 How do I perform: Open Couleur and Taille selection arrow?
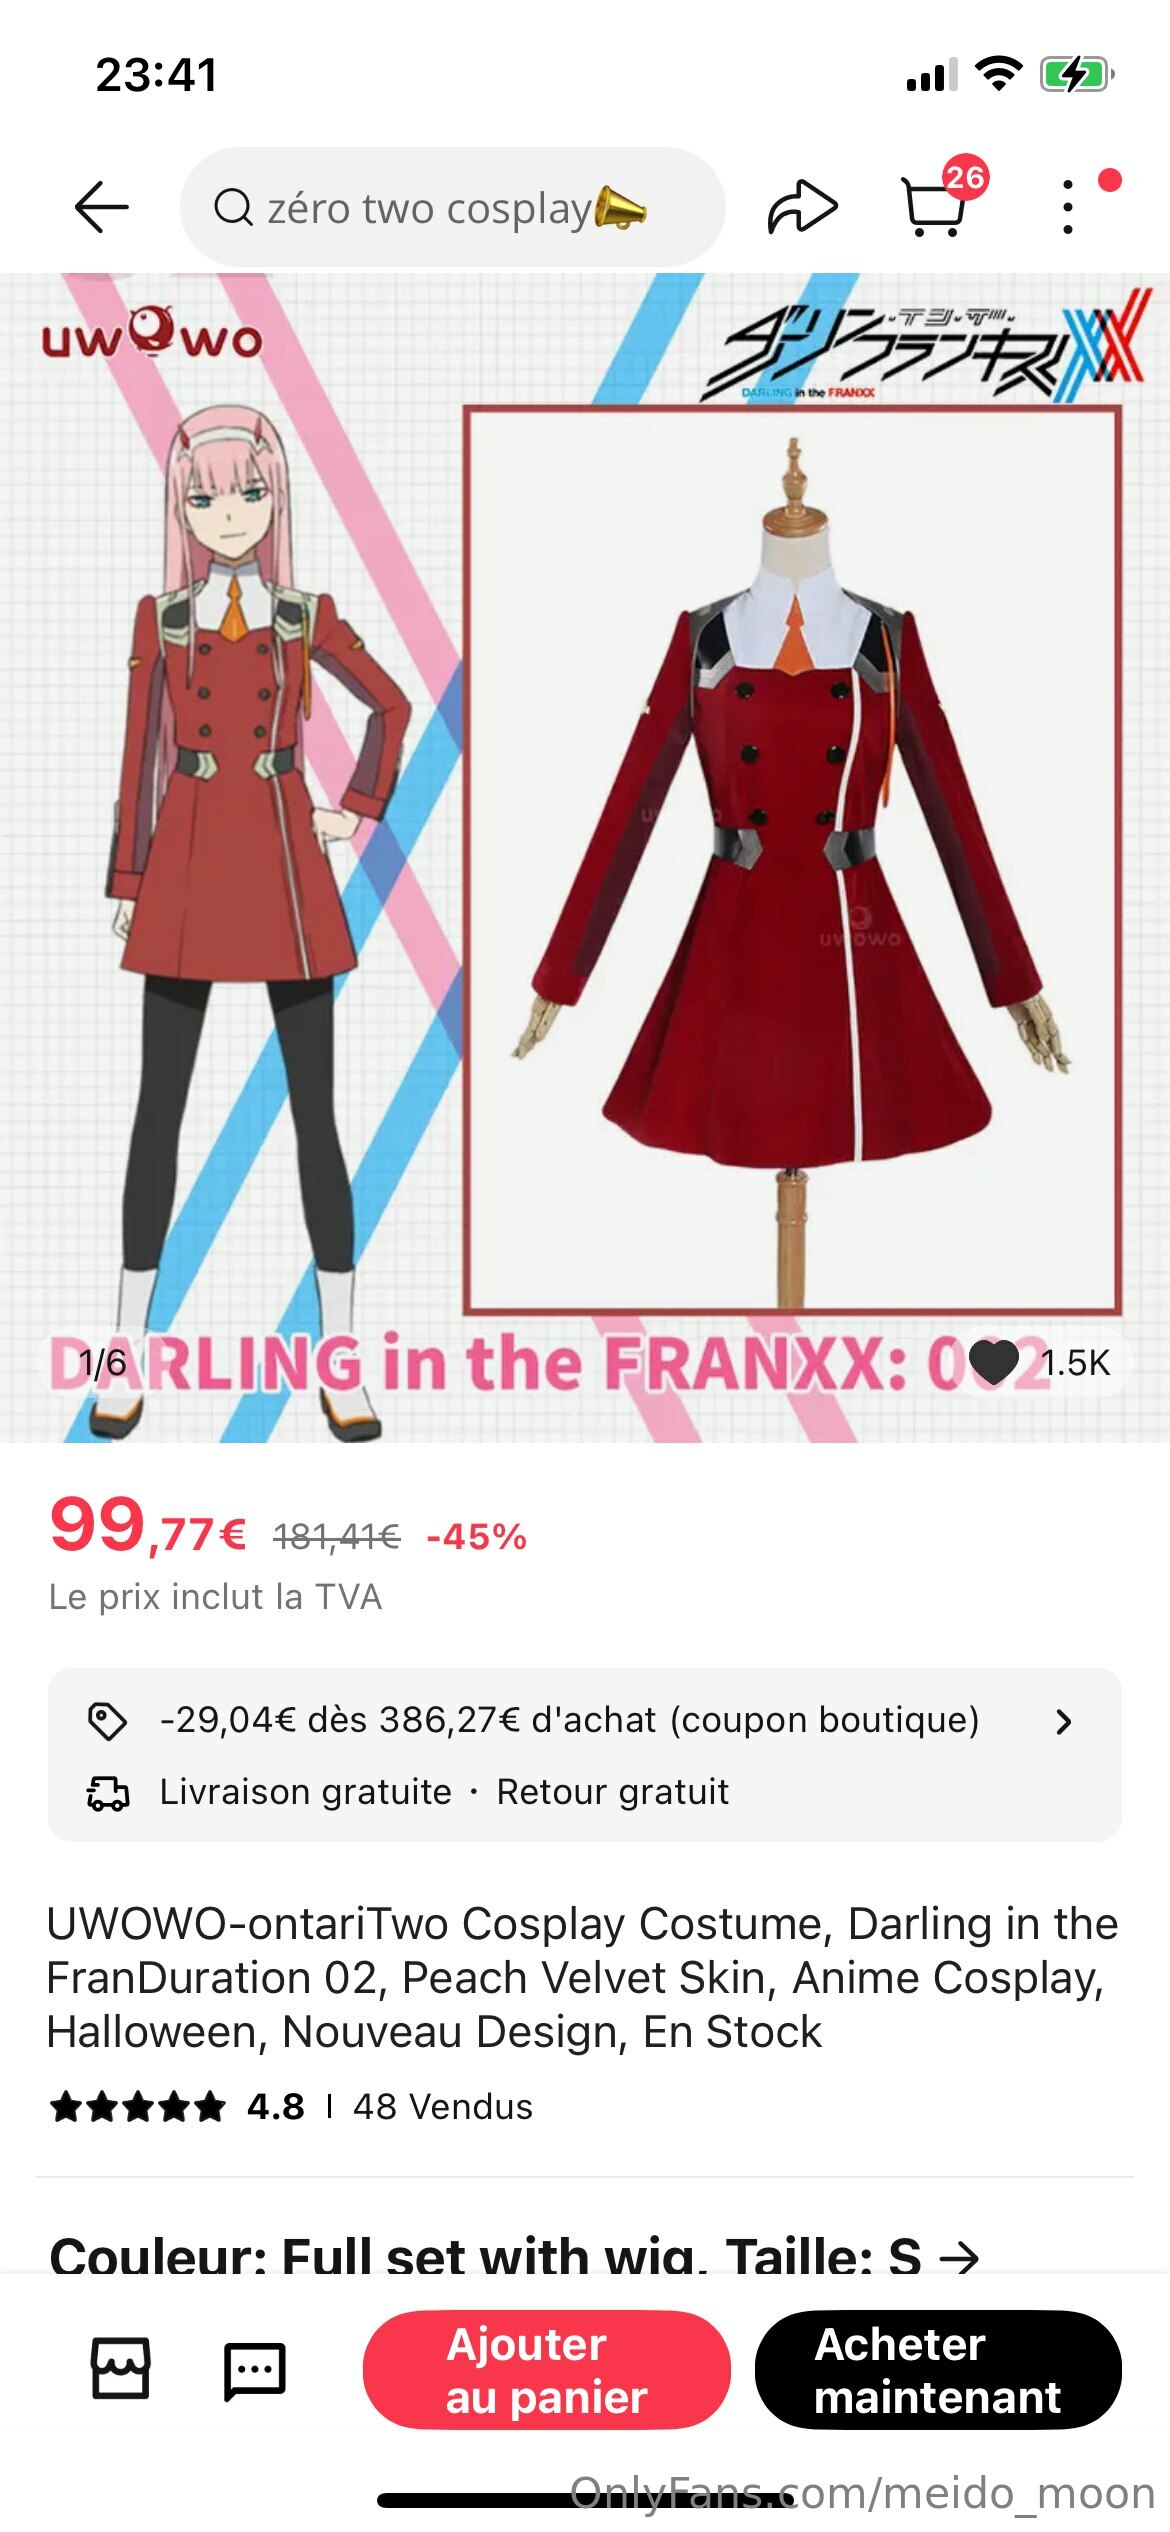pos(961,2258)
